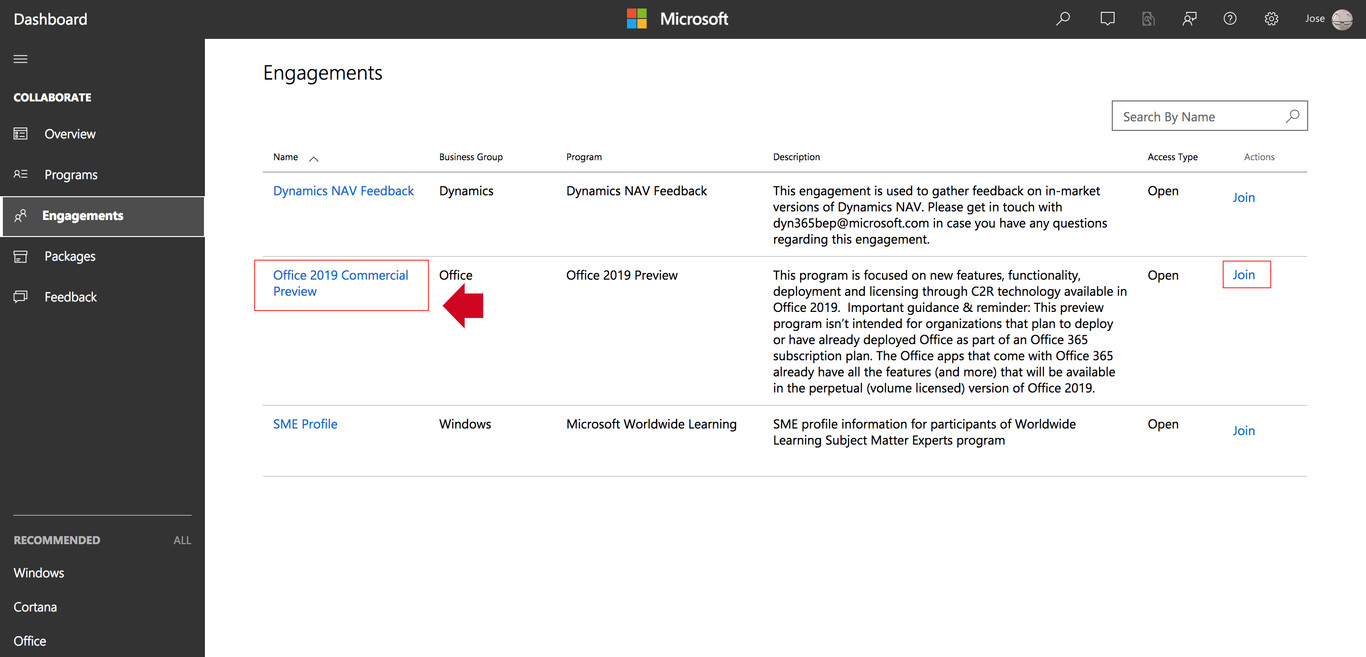Open the Dynamics NAV Feedback engagement link
Screen dimensions: 1366x657
click(x=343, y=191)
